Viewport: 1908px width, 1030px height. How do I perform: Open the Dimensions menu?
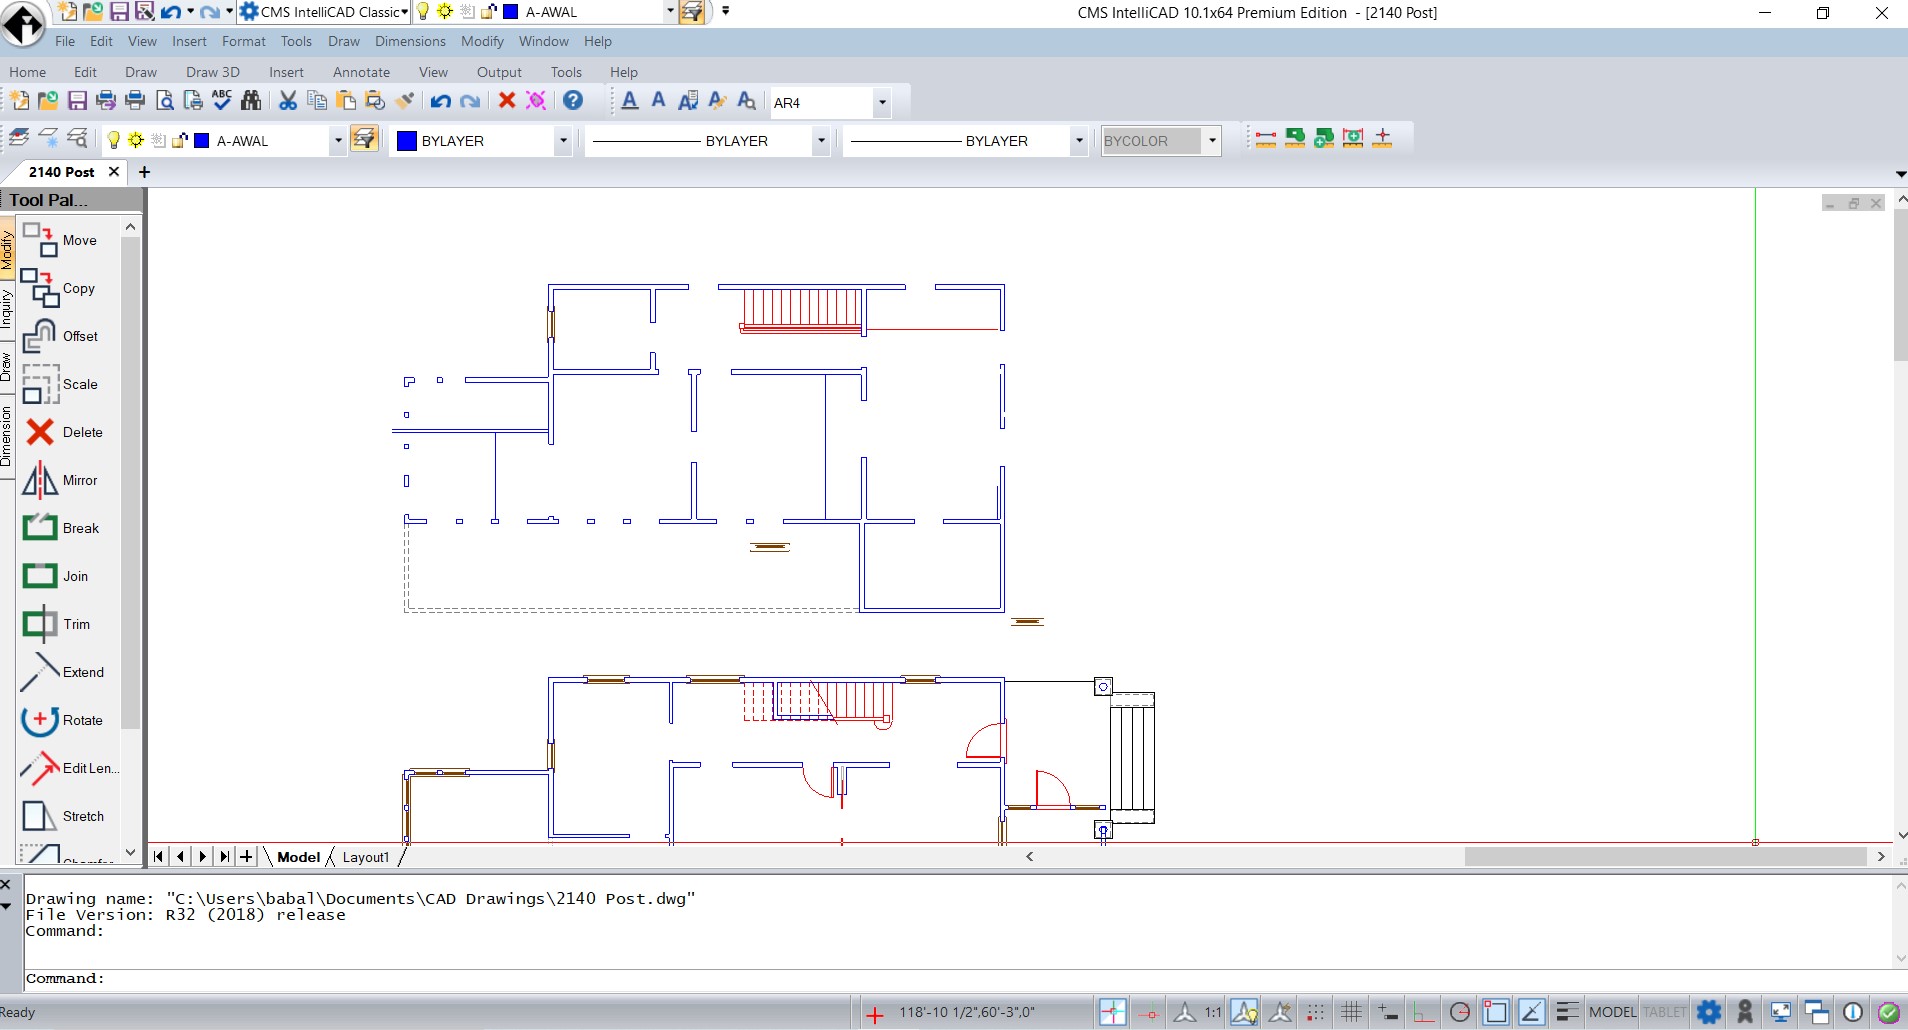[x=410, y=41]
